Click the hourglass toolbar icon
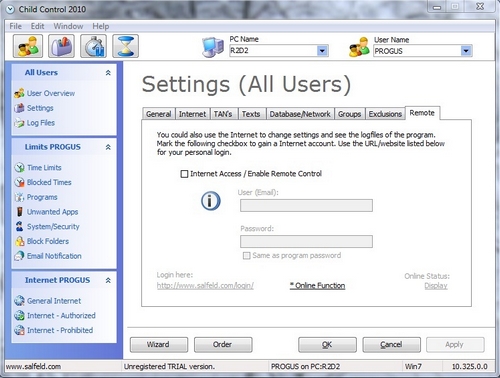The width and height of the screenshot is (500, 378). (126, 46)
